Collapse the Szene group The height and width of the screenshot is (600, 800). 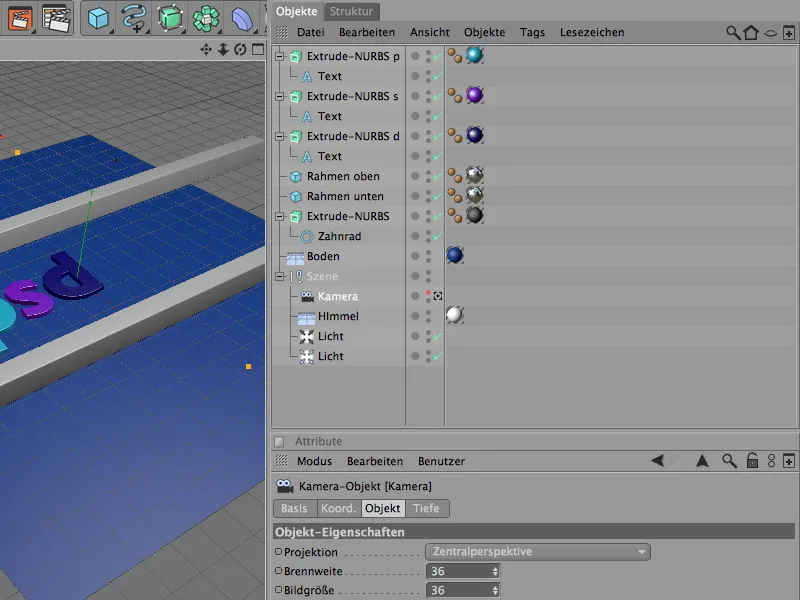pos(281,277)
